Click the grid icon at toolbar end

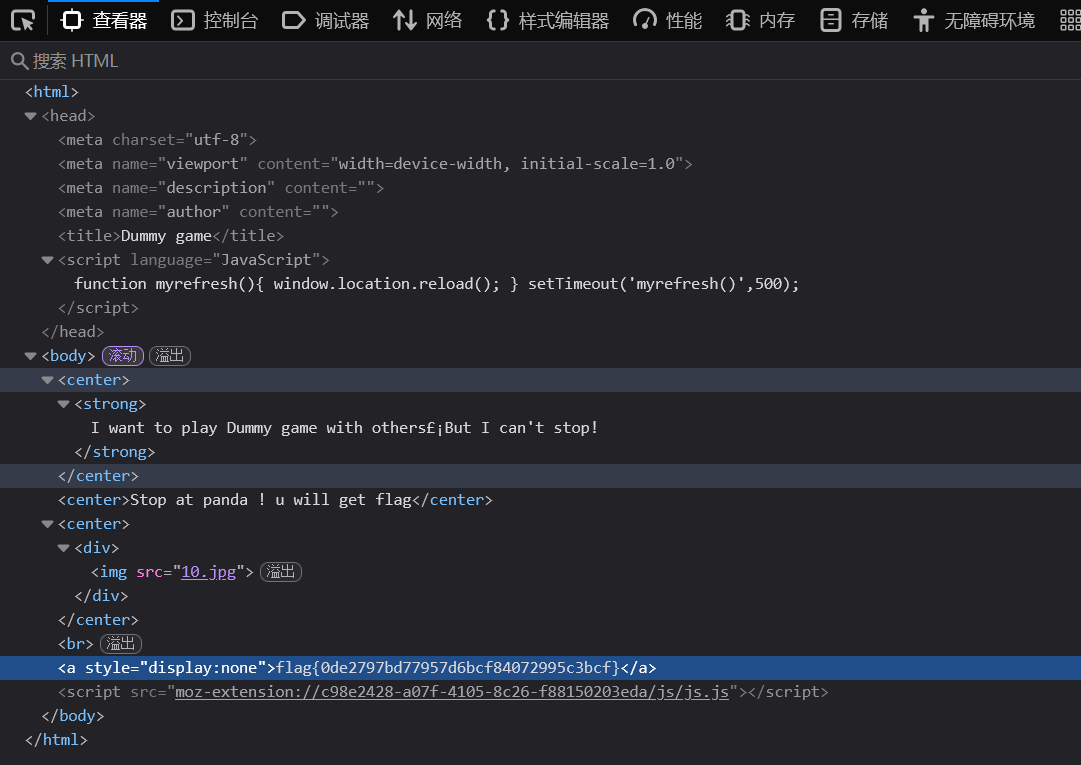coord(1069,21)
